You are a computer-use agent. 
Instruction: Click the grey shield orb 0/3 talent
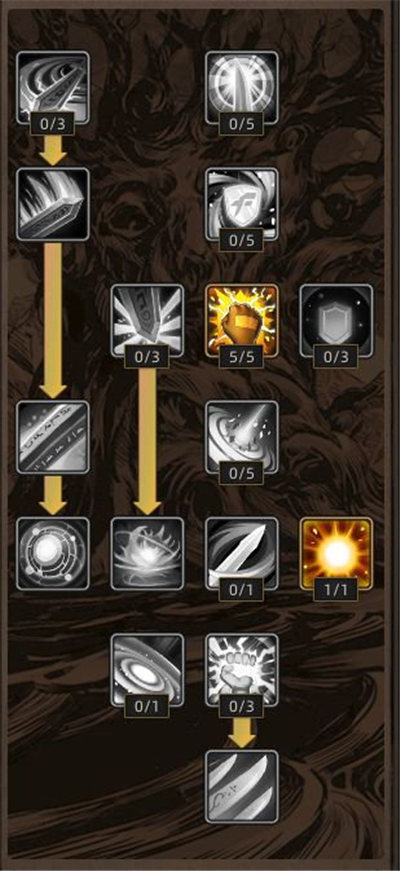[336, 321]
